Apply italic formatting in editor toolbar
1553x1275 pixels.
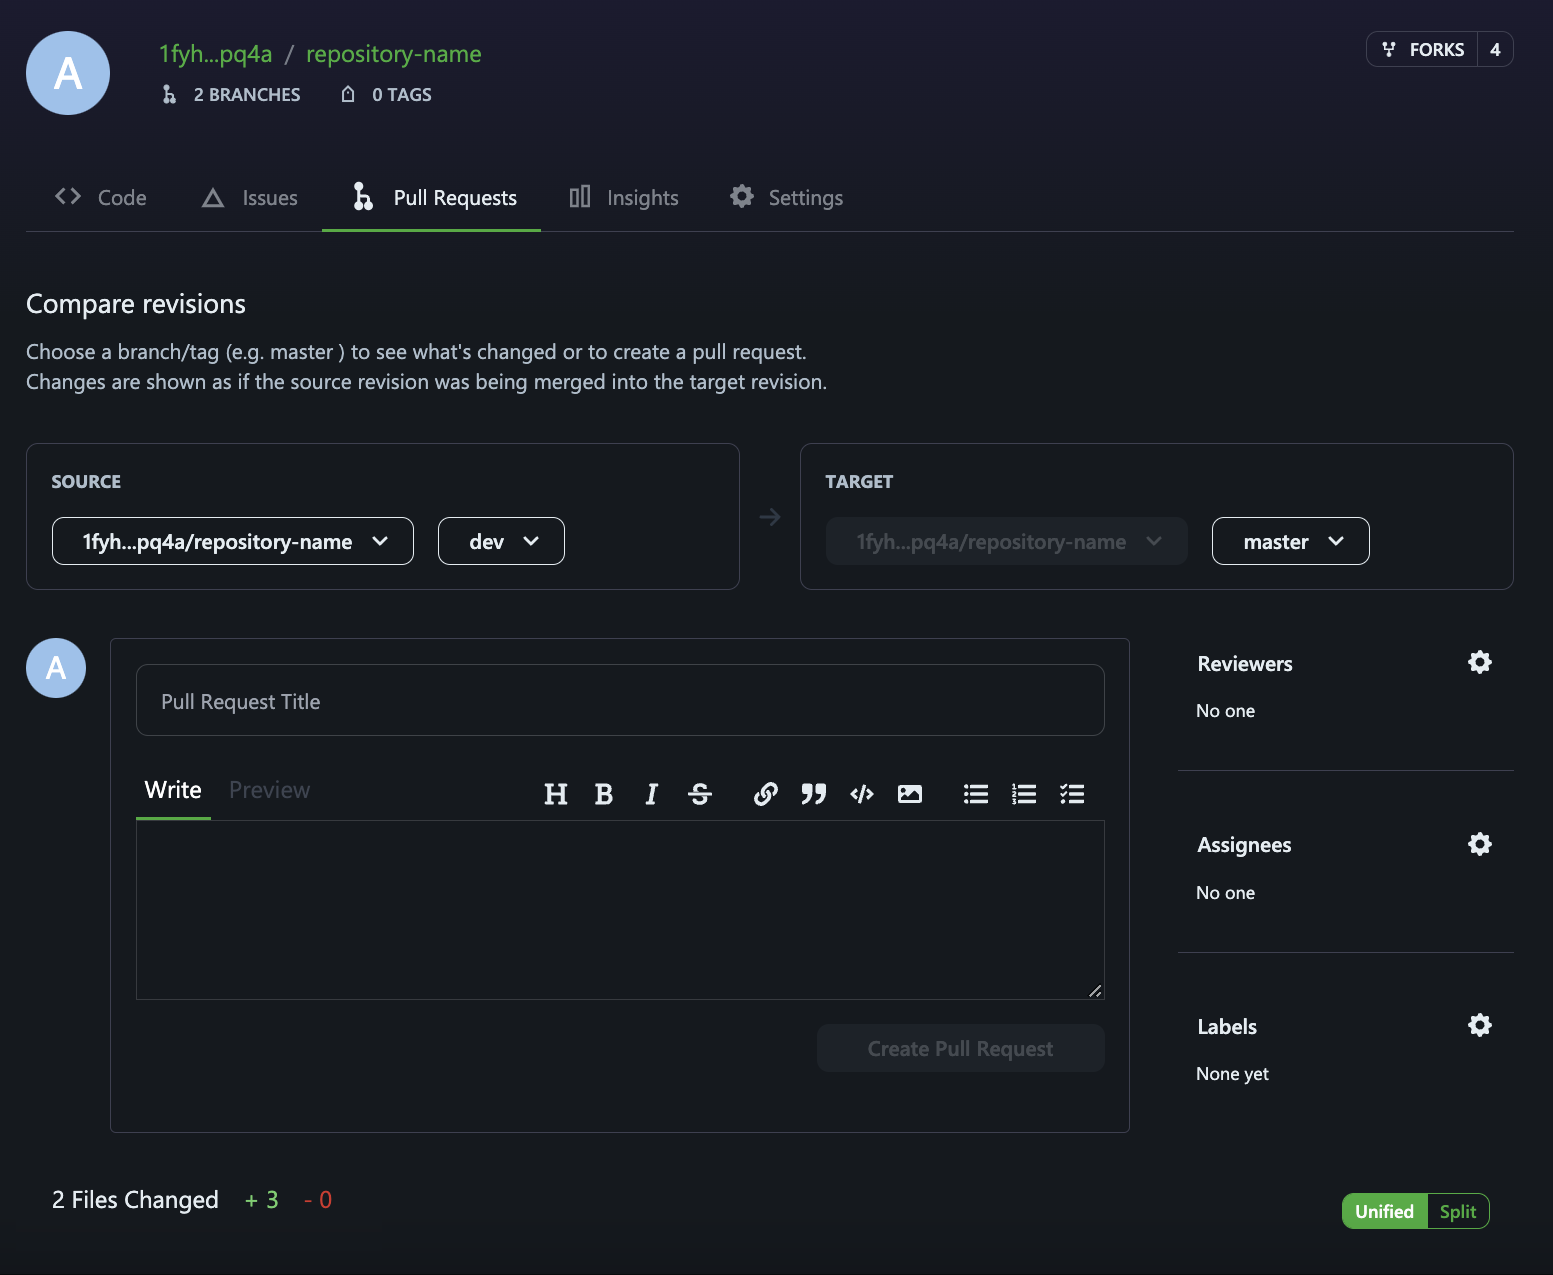652,794
